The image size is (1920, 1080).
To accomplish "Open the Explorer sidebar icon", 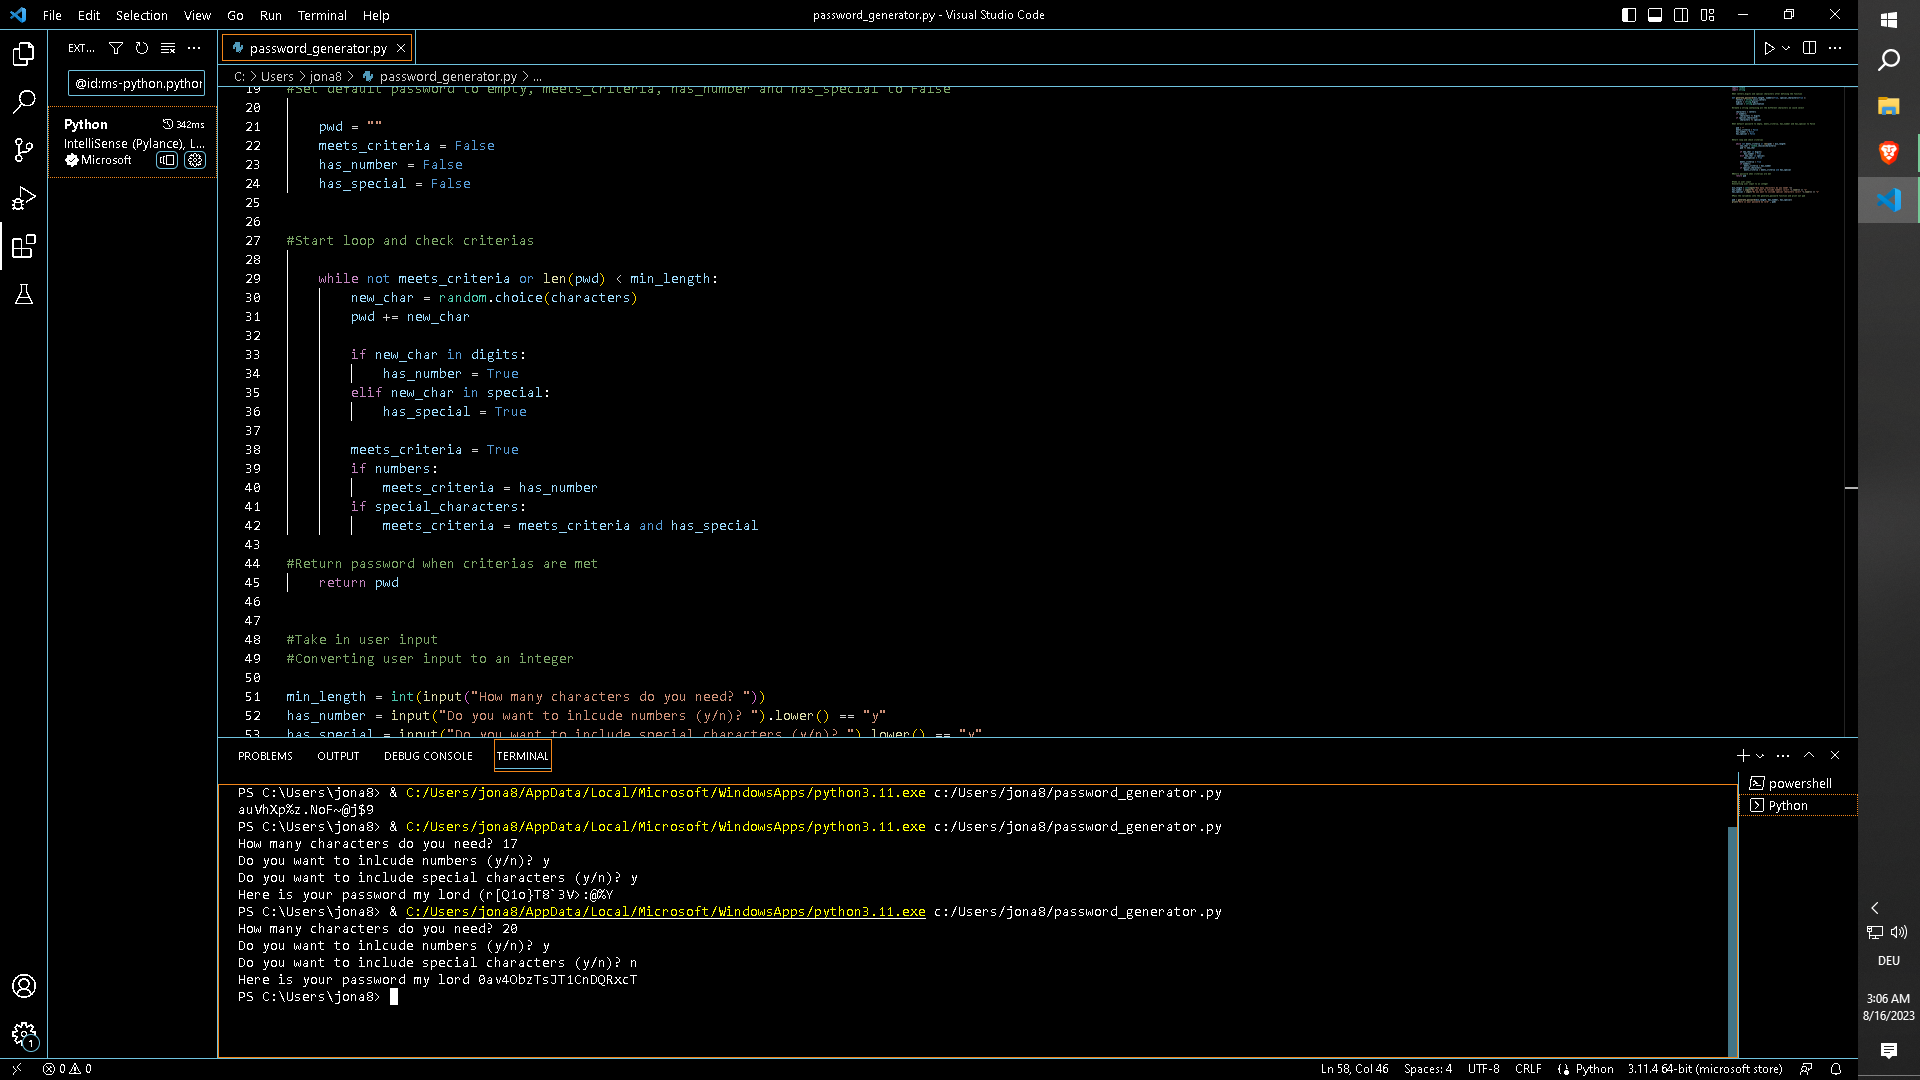I will tap(24, 54).
